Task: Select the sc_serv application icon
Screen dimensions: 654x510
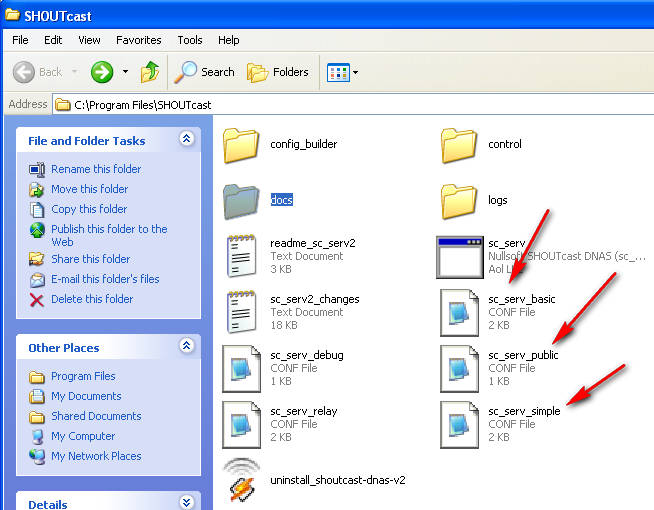Action: pyautogui.click(x=460, y=257)
